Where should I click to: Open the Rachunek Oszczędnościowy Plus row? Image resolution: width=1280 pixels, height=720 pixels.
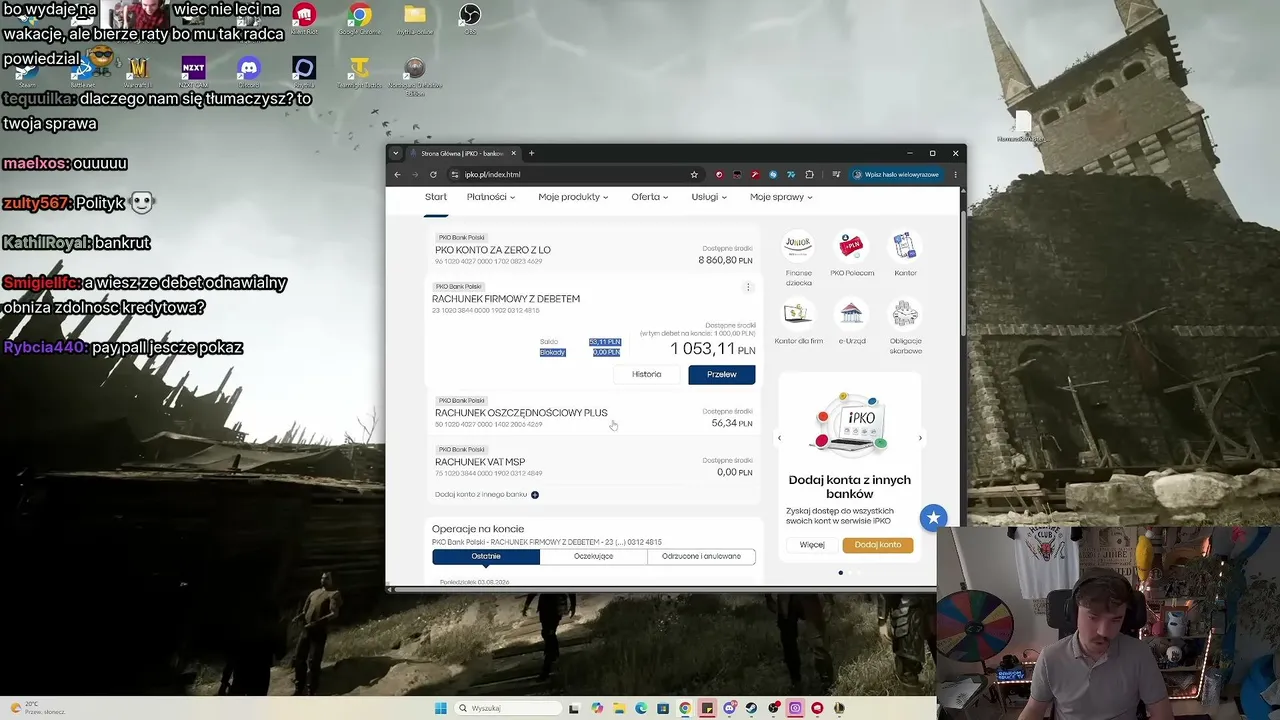click(594, 414)
